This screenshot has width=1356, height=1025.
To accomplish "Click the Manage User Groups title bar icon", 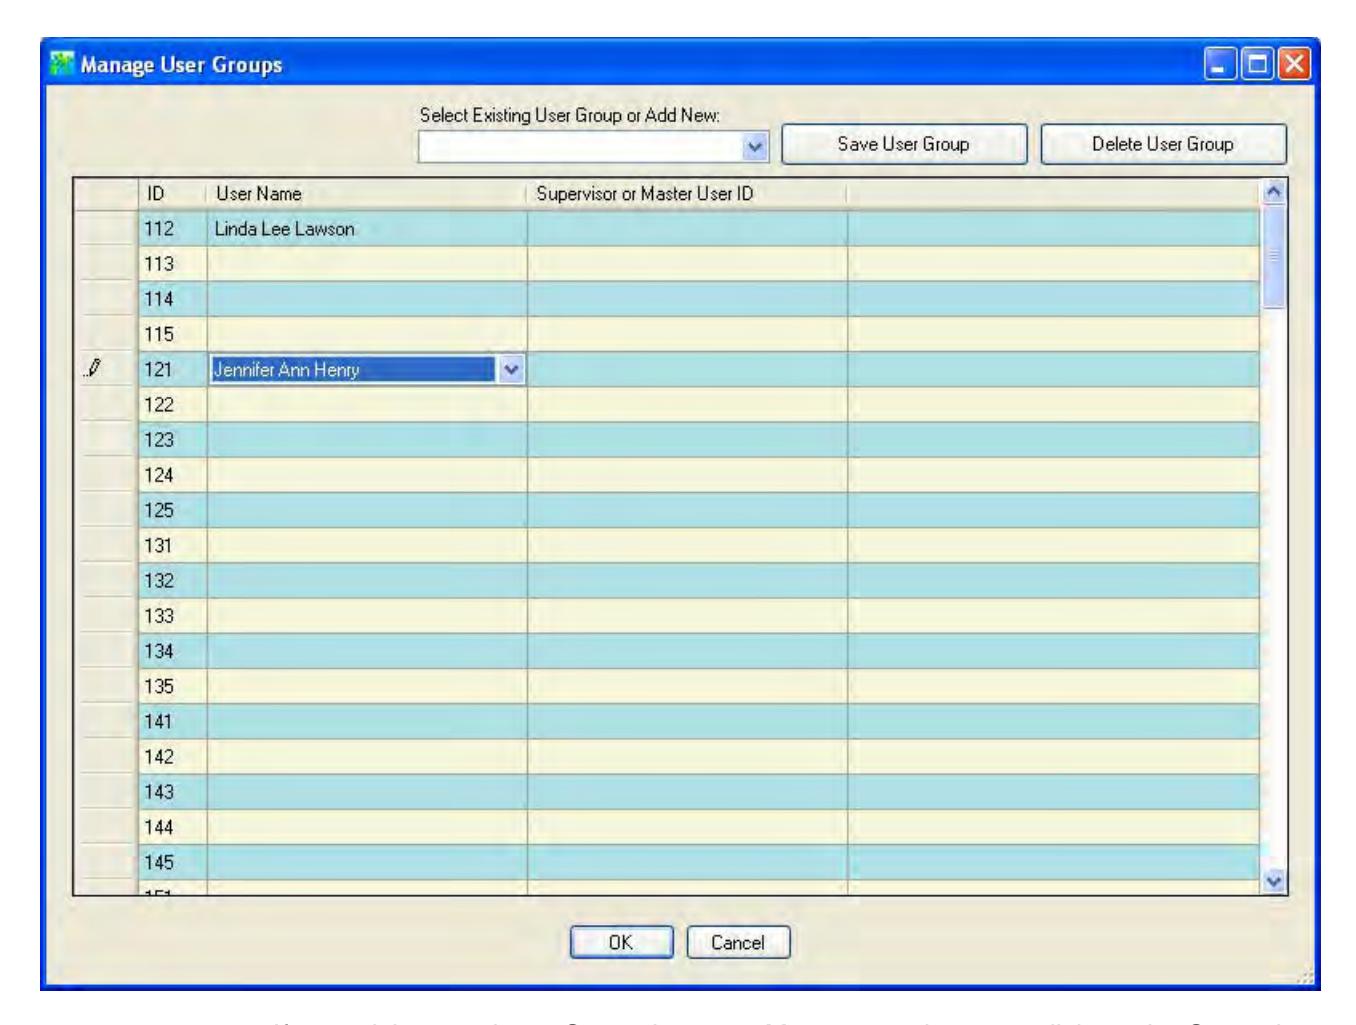I will 63,65.
